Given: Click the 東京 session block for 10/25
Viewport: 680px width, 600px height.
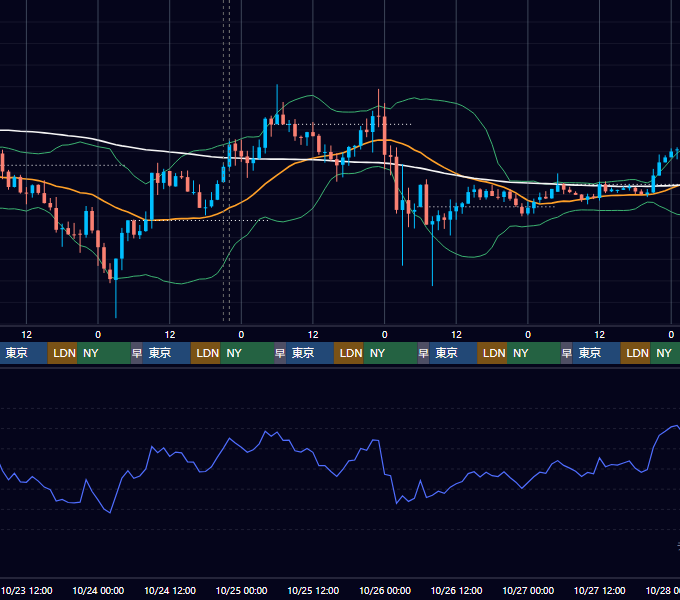Looking at the screenshot, I should [x=310, y=353].
